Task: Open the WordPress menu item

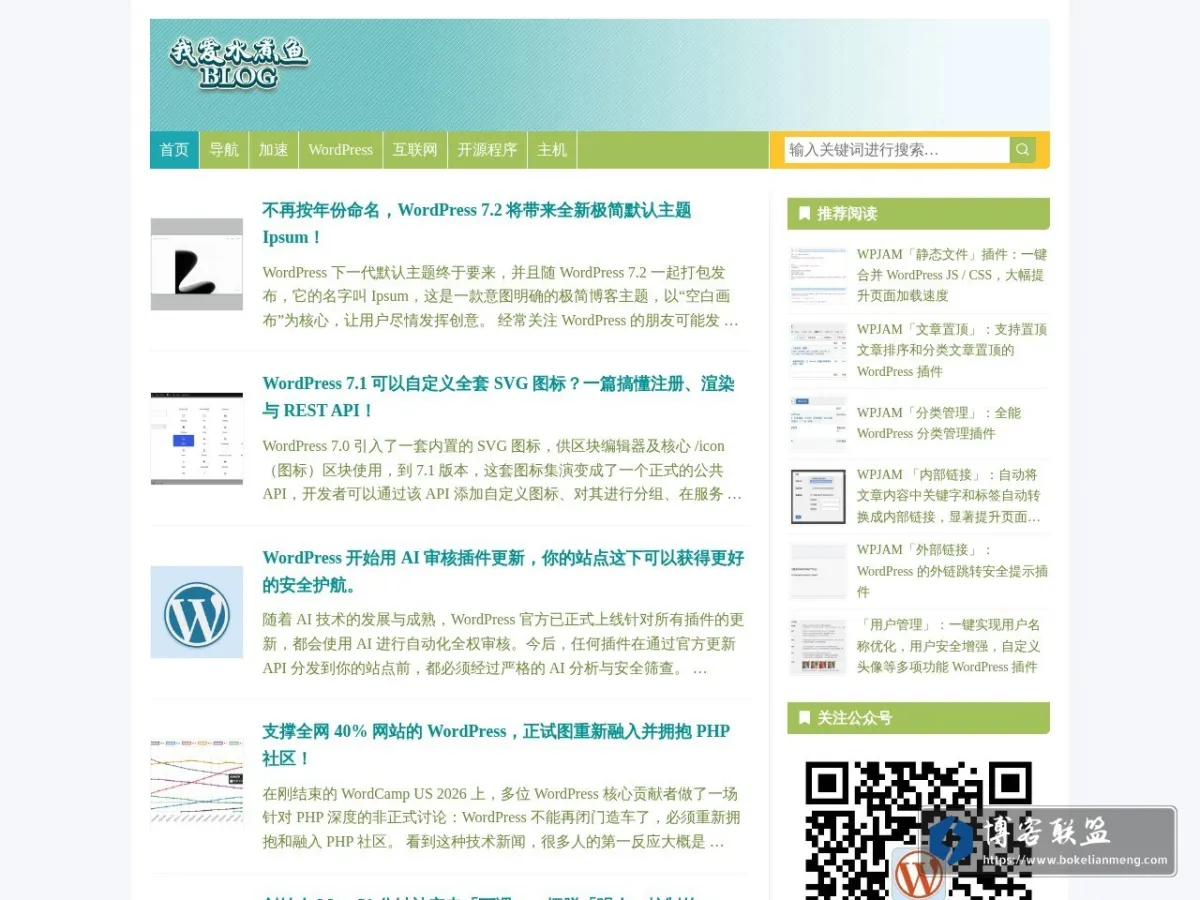Action: [x=340, y=150]
